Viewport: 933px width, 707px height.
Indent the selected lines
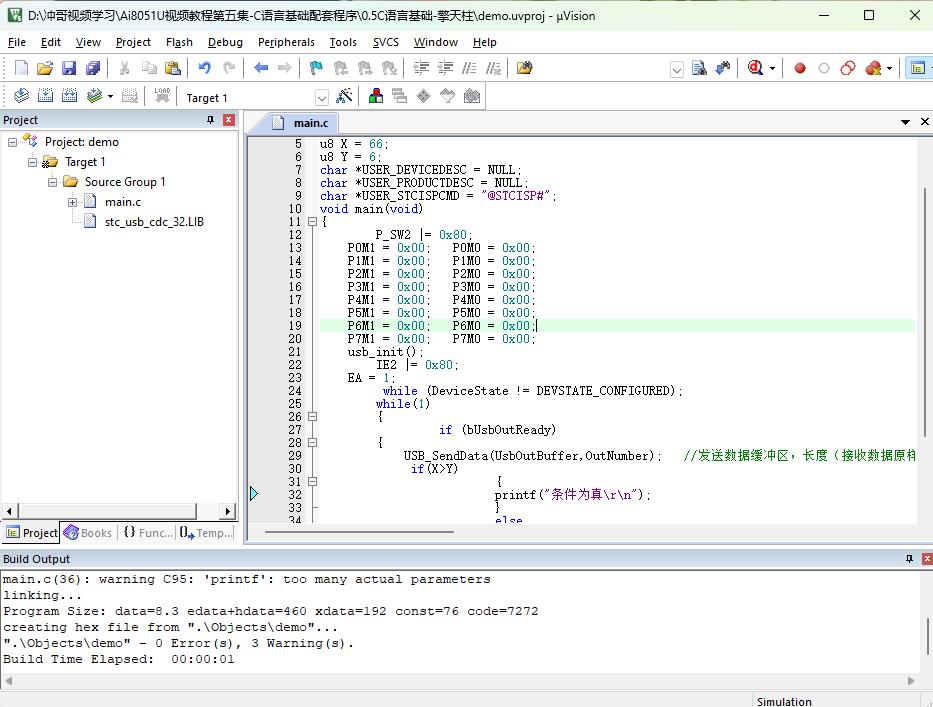coord(421,68)
